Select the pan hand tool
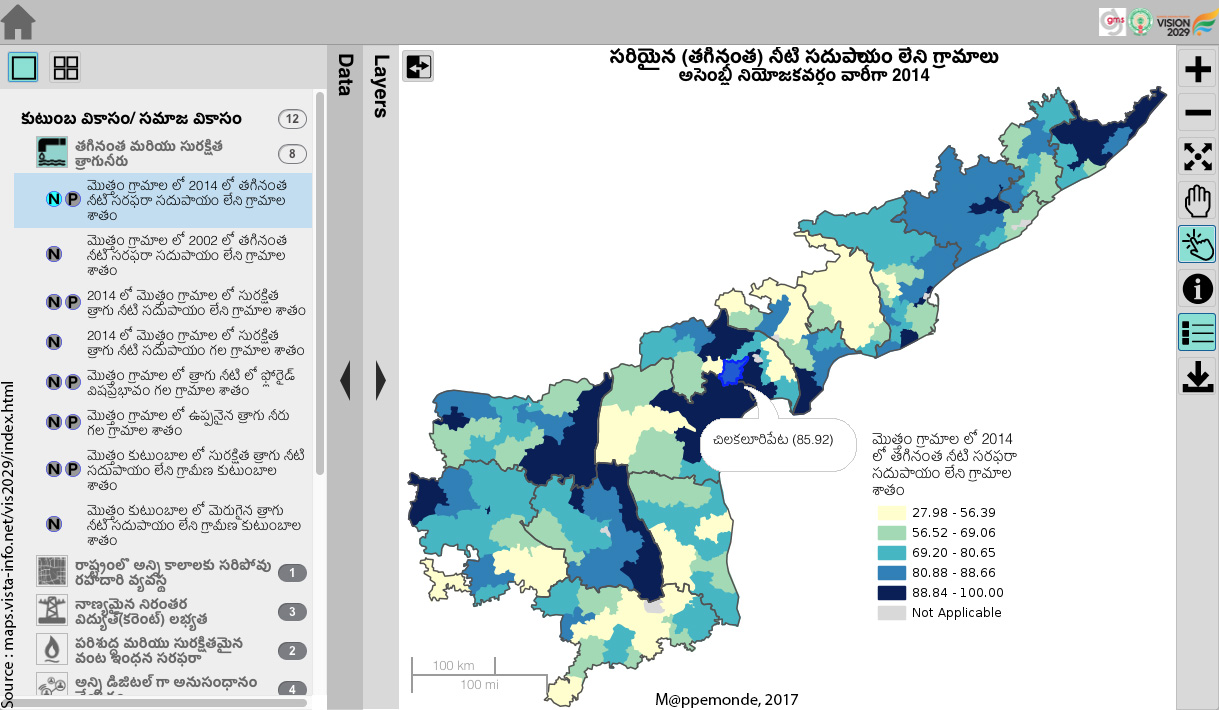The image size is (1219, 710). pyautogui.click(x=1197, y=201)
